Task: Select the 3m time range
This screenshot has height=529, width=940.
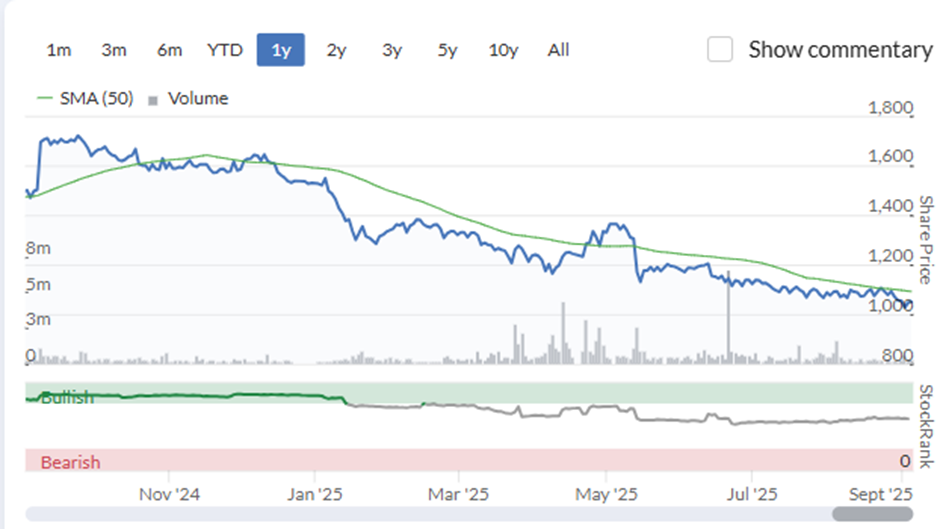Action: [114, 50]
